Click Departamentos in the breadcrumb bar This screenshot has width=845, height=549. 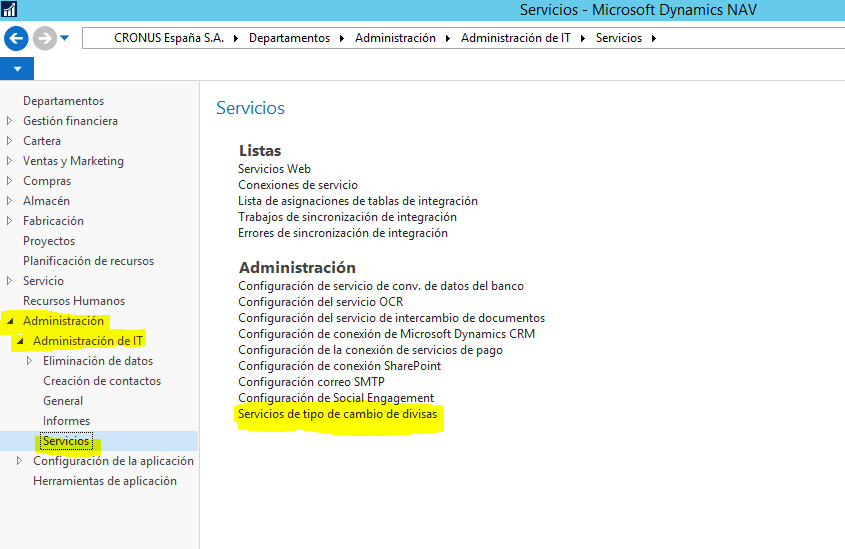coord(289,38)
